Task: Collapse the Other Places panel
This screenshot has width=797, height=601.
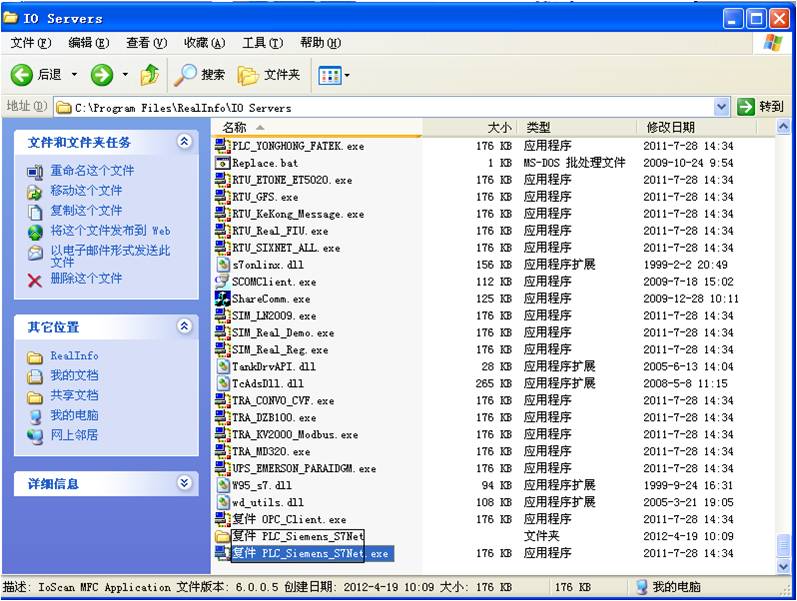Action: [184, 327]
